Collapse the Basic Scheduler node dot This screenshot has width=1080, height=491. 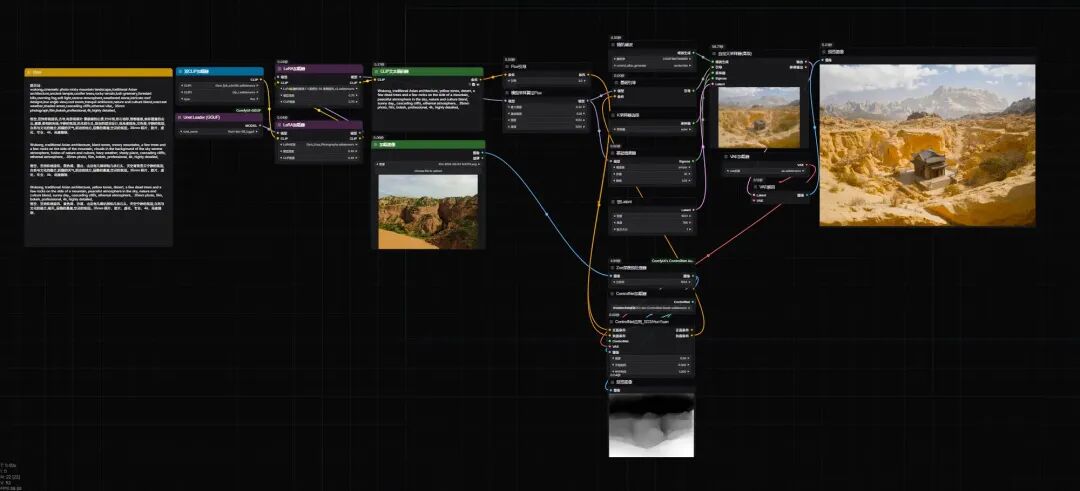coord(613,153)
